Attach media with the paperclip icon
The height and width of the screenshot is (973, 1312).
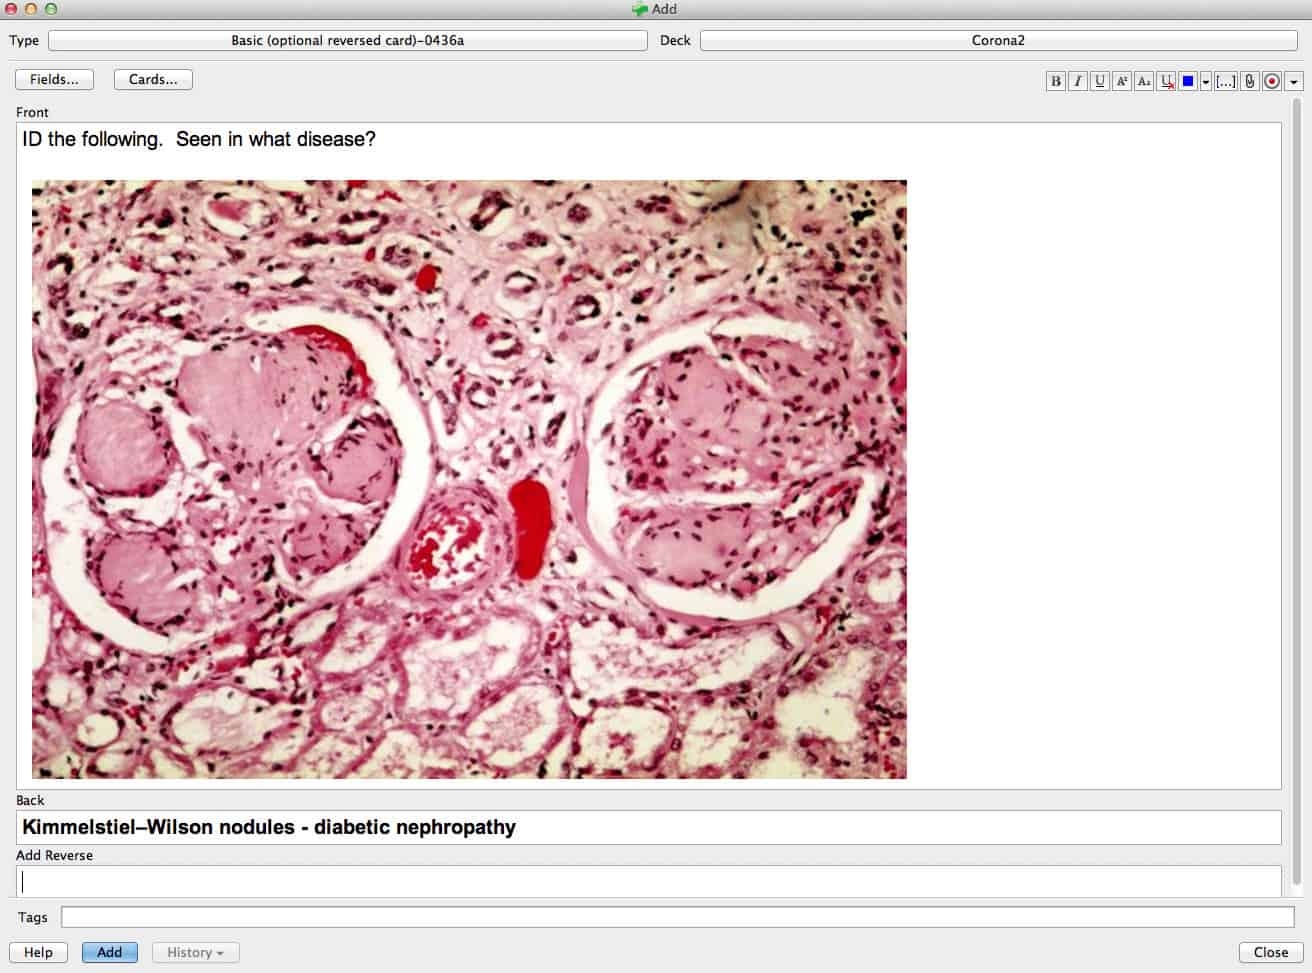(1249, 82)
